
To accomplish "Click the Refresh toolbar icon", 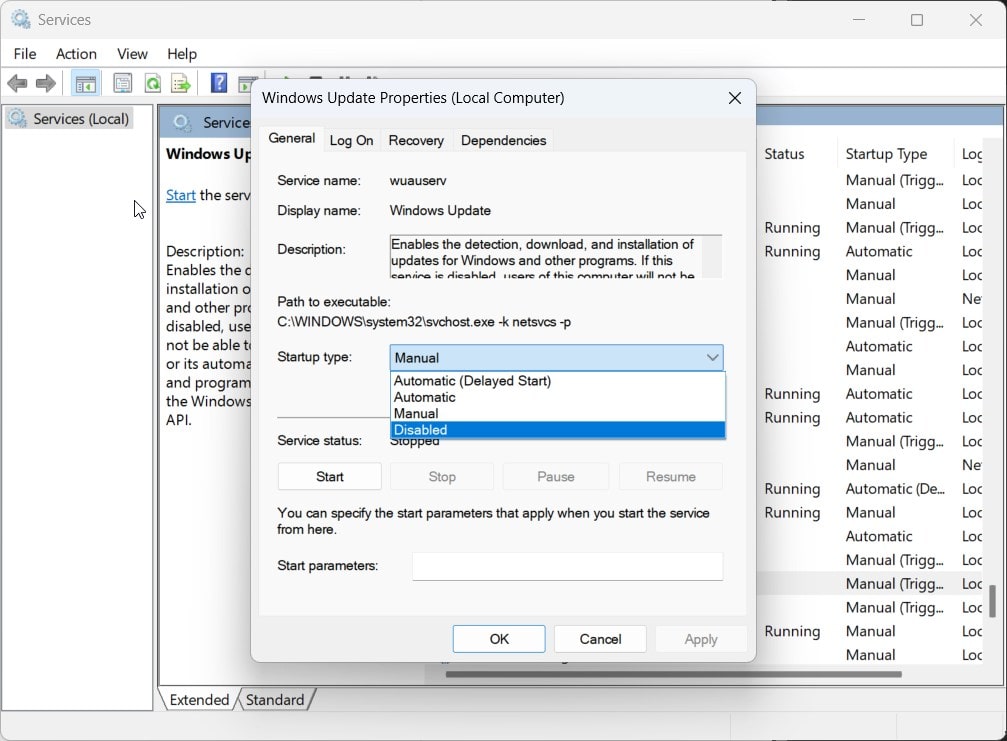I will click(153, 83).
